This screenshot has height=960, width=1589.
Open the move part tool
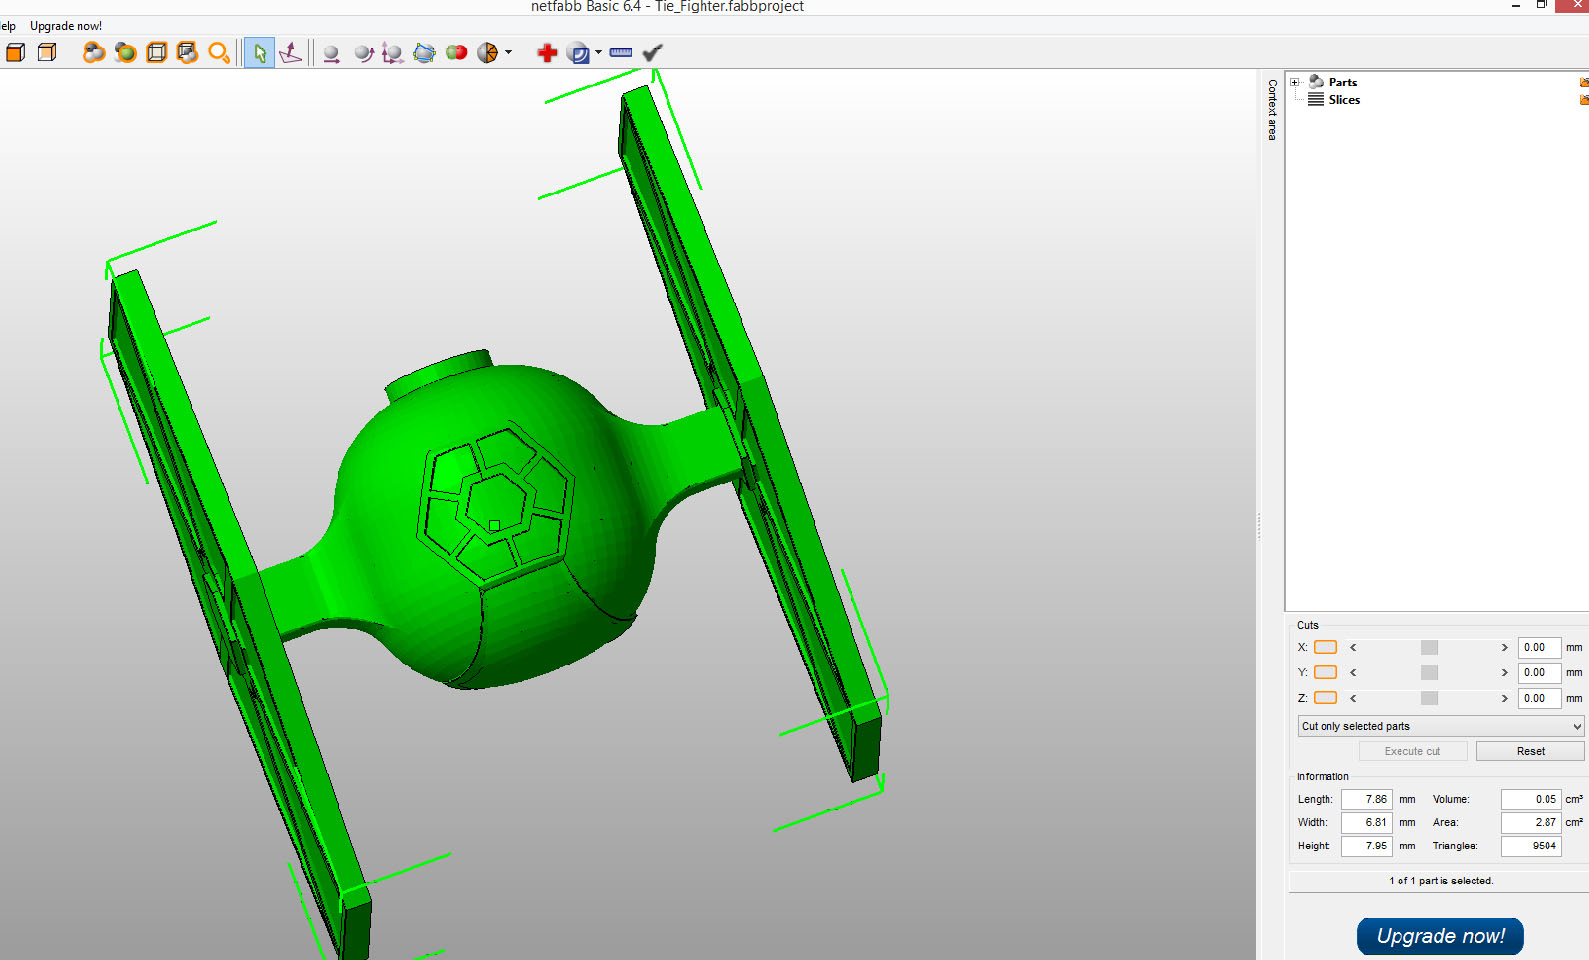331,53
